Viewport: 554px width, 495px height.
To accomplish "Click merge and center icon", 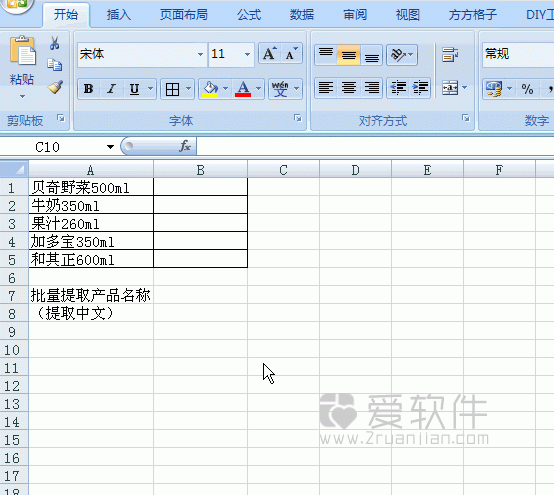I will [x=450, y=88].
